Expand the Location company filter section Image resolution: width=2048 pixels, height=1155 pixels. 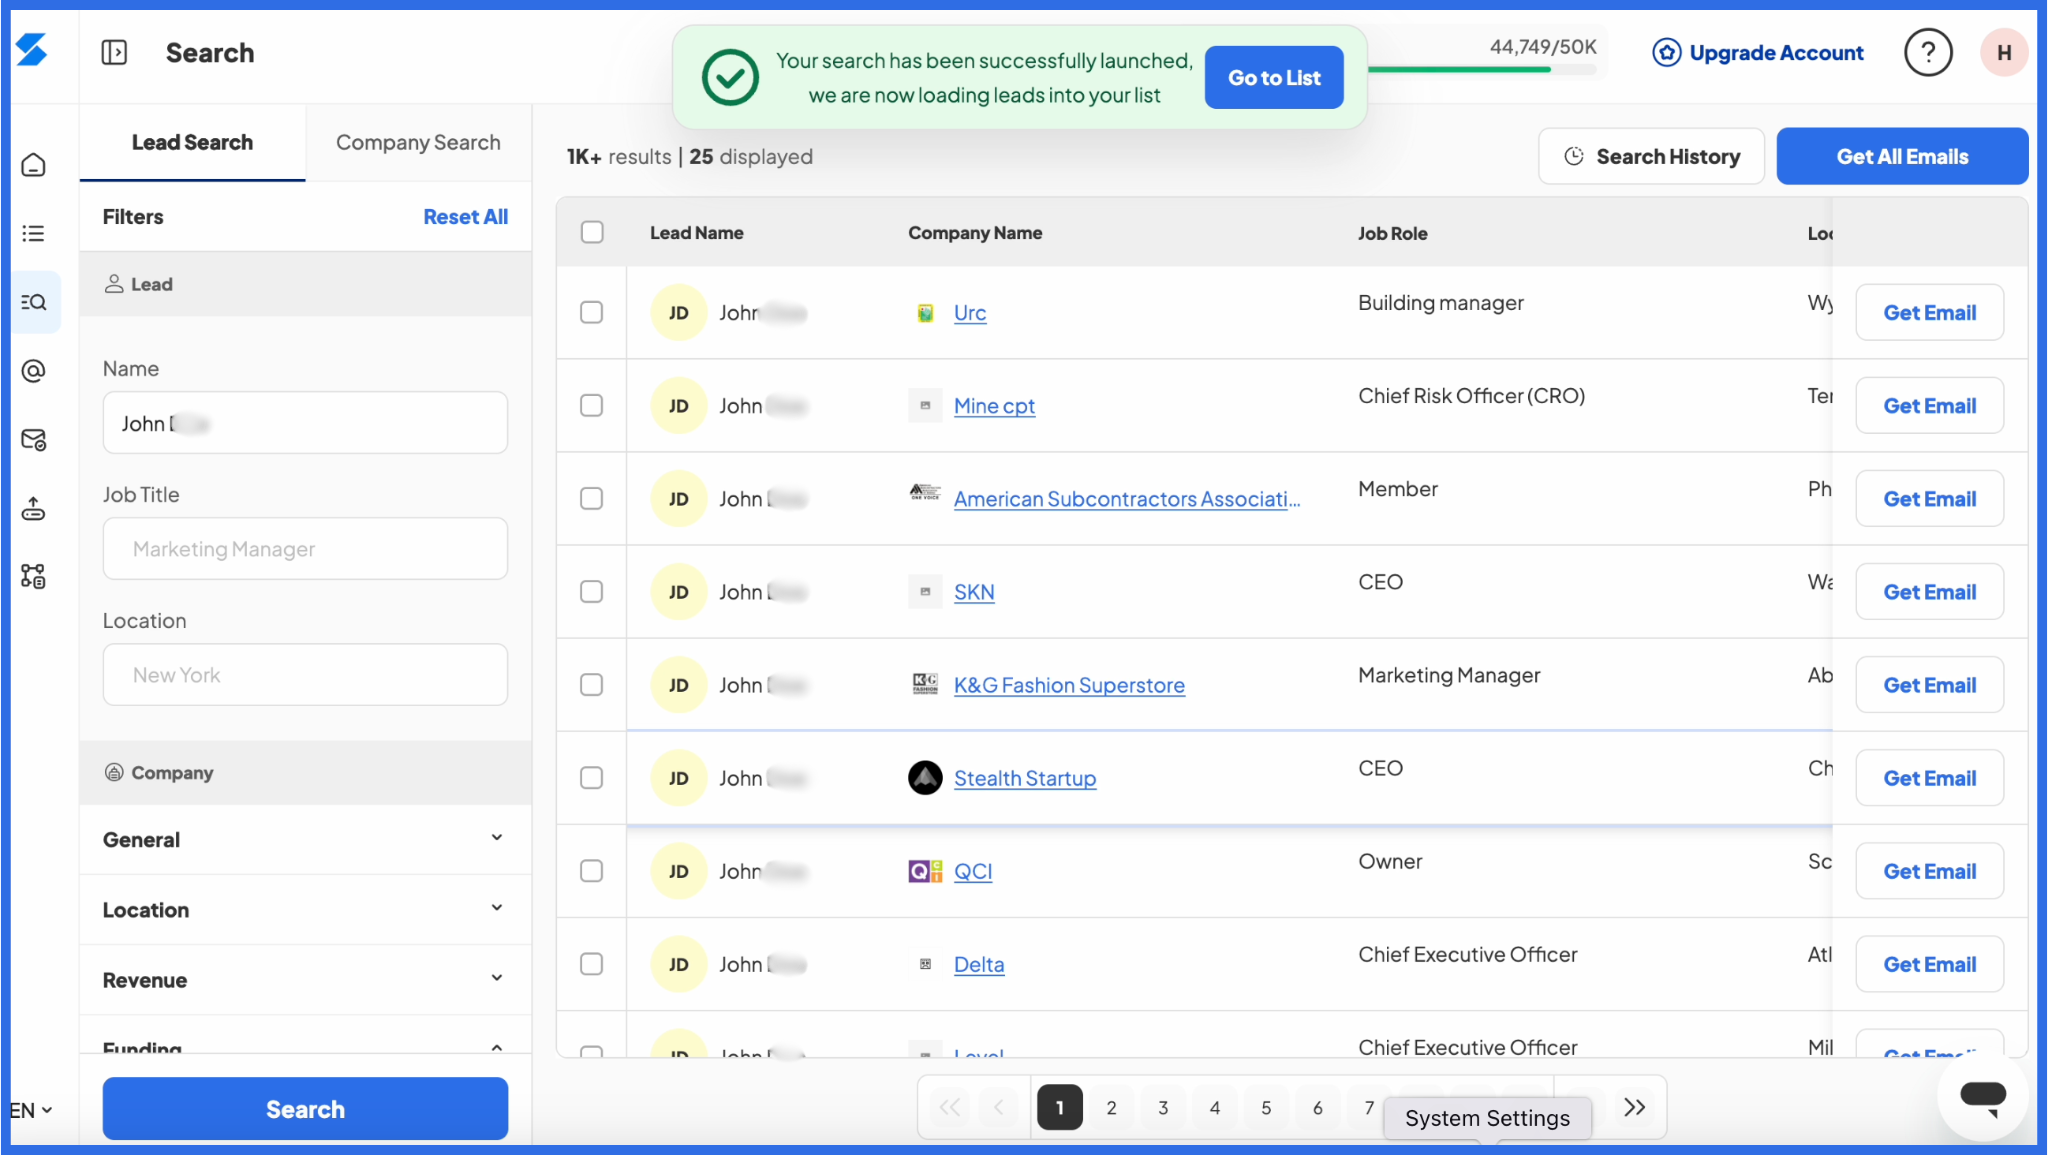(305, 909)
